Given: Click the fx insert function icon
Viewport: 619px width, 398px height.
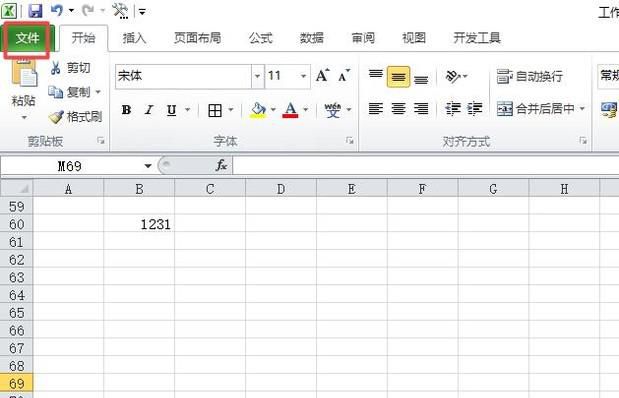Looking at the screenshot, I should pyautogui.click(x=221, y=165).
